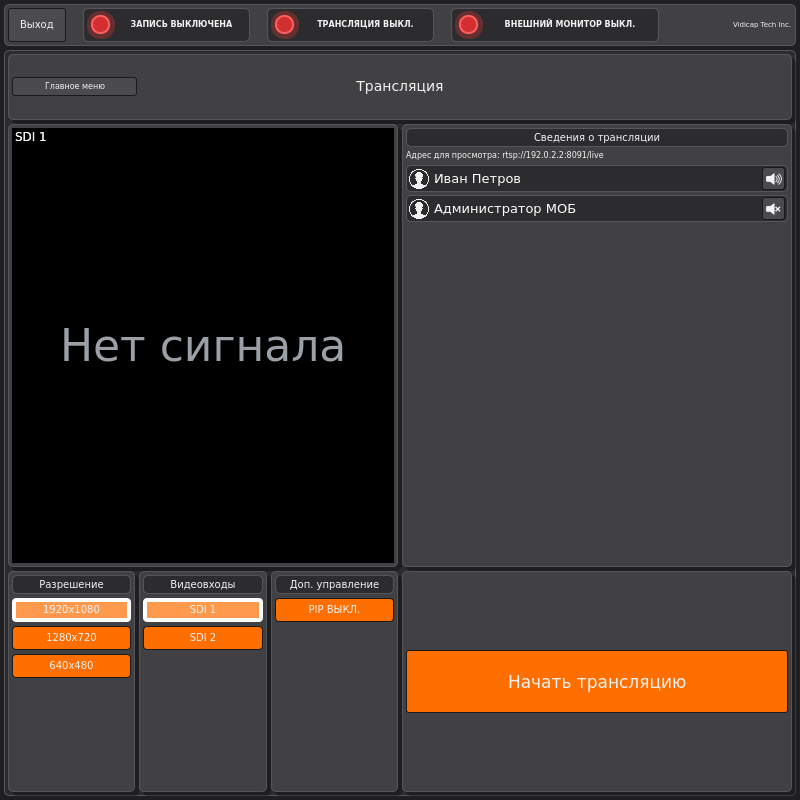Click the Трансляция page title
800x800 pixels.
pos(399,86)
